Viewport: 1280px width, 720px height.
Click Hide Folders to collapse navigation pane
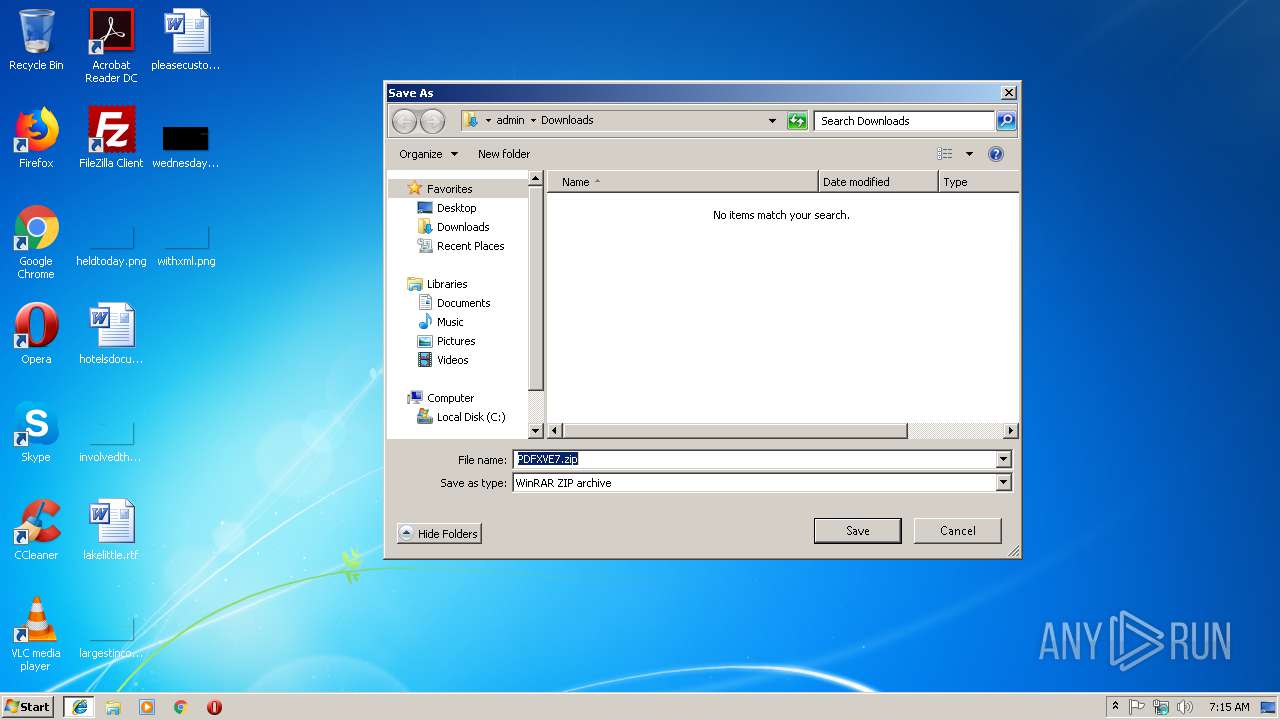[x=439, y=534]
